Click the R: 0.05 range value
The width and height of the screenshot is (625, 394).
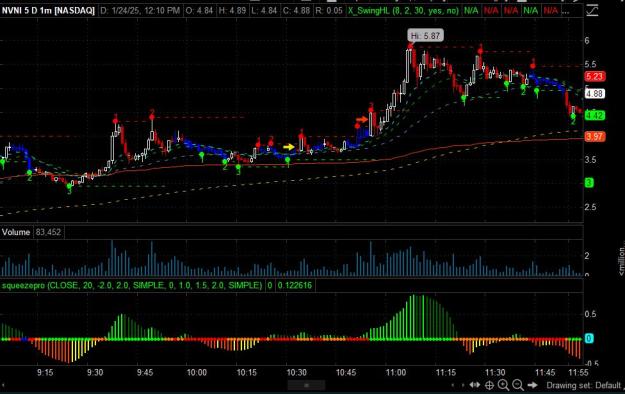(329, 11)
